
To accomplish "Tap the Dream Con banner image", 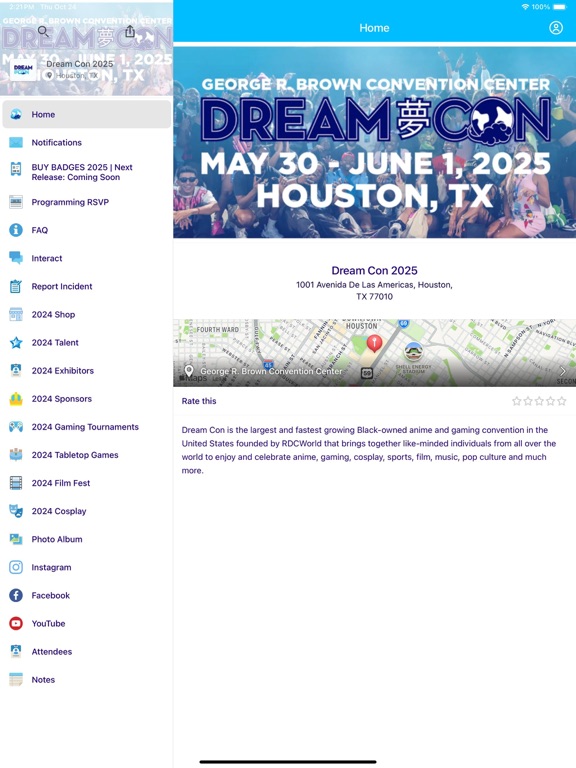I will 375,143.
